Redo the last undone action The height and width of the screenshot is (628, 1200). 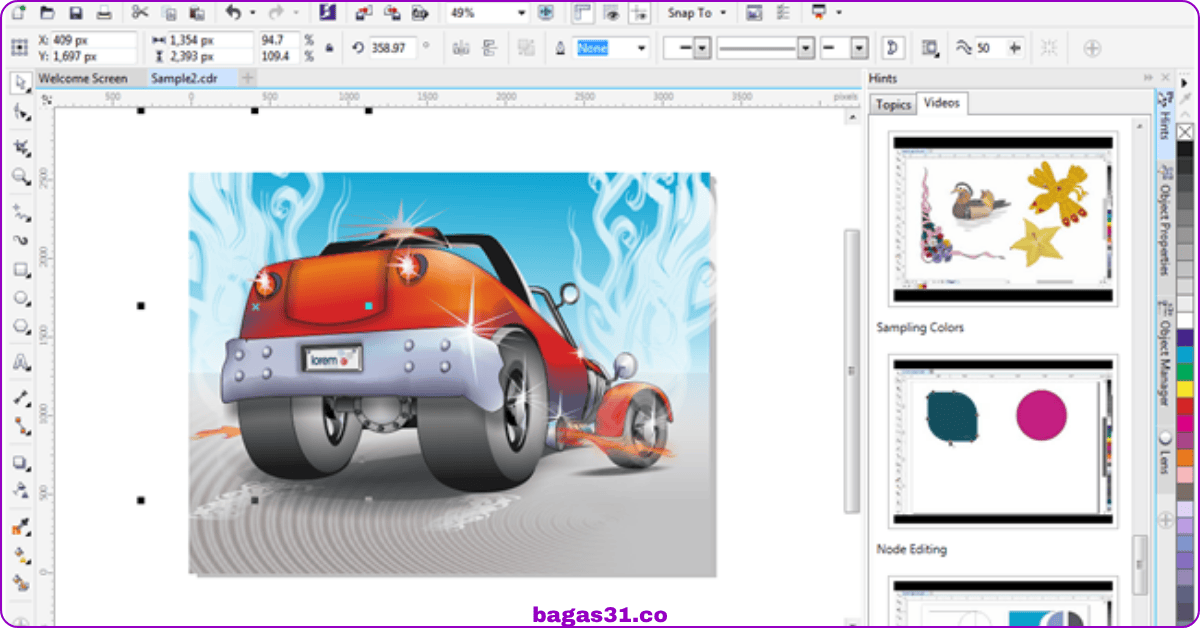tap(277, 13)
